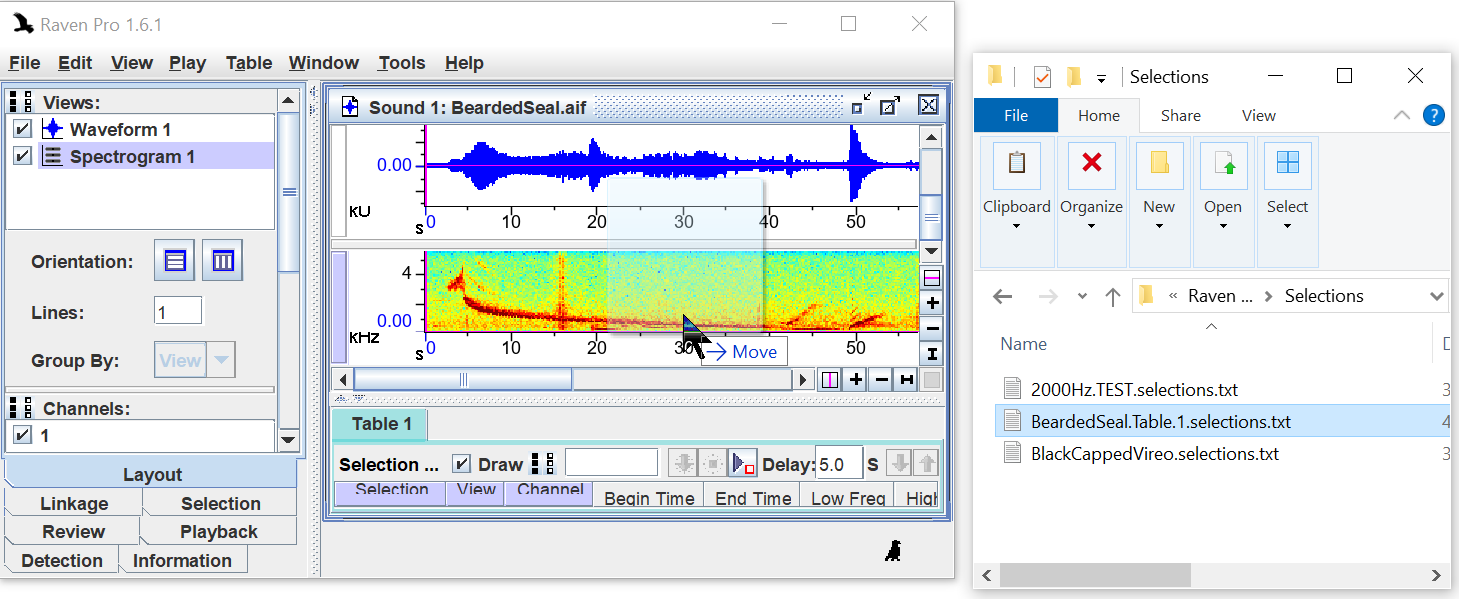The width and height of the screenshot is (1459, 599).
Task: Open the Play menu in Raven Pro
Action: (187, 63)
